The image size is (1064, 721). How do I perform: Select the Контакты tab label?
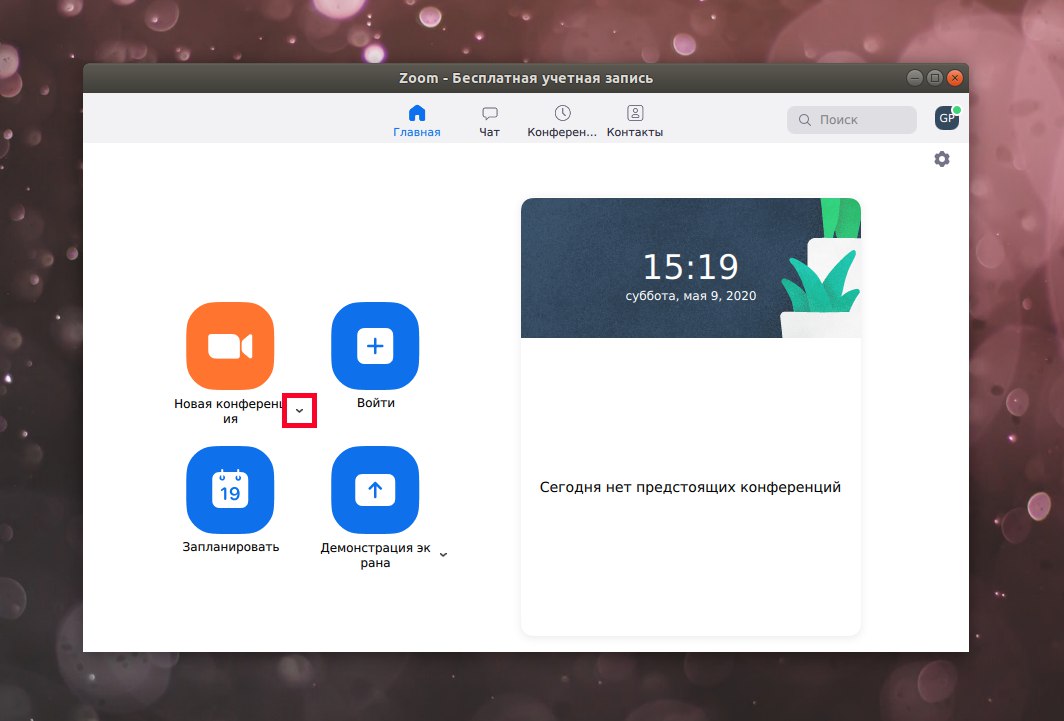pos(634,132)
